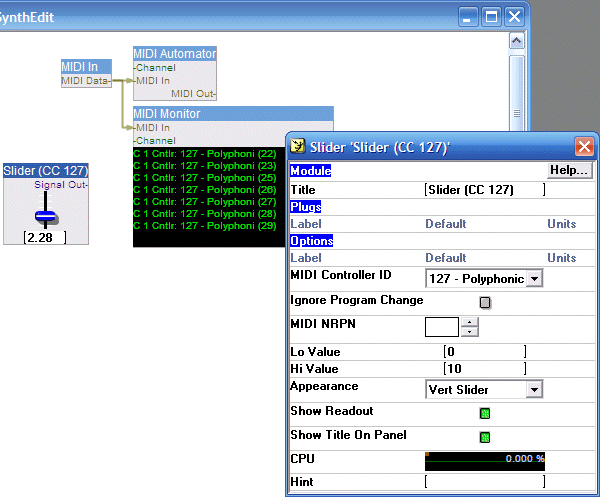The width and height of the screenshot is (600, 497).
Task: Click the MIDI Monitor MIDI In plug
Action: tap(152, 127)
